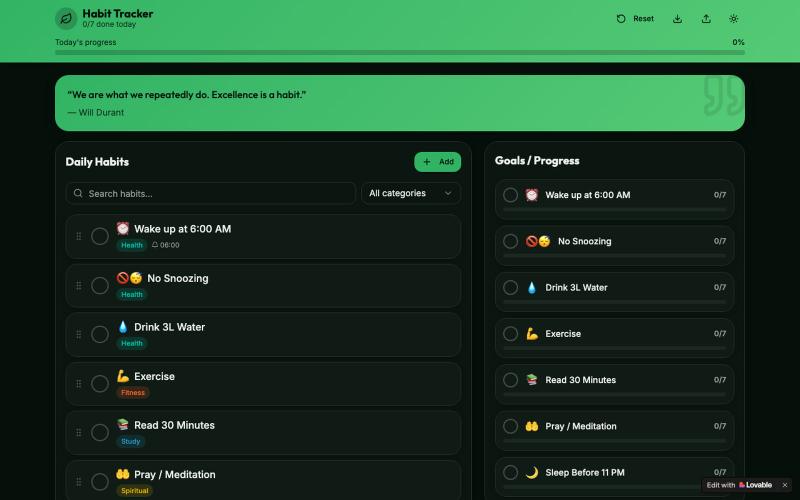The image size is (800, 500).
Task: Click the download icon in the header
Action: 678,19
